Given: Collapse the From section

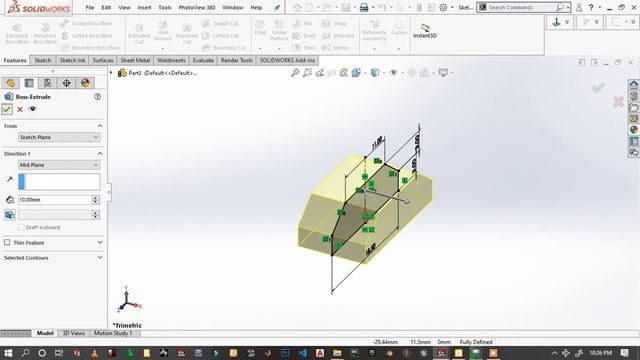Looking at the screenshot, I should click(100, 126).
